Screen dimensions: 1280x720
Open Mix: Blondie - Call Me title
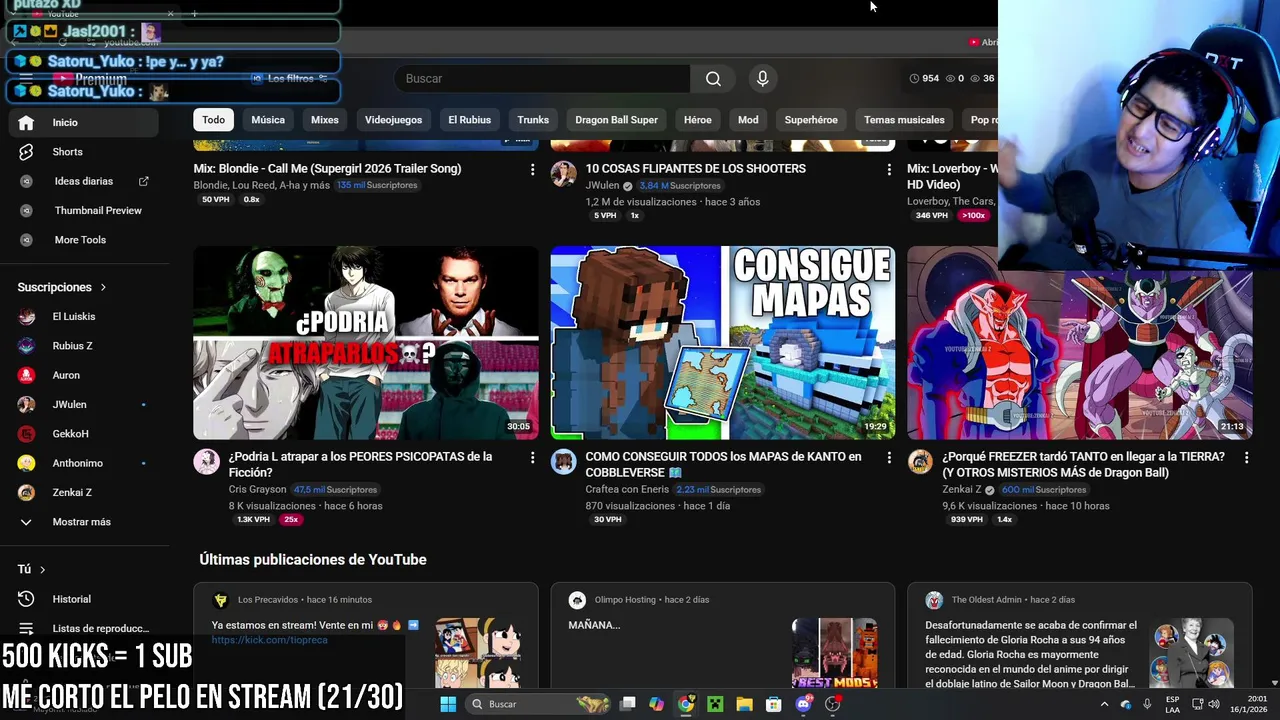coord(327,169)
